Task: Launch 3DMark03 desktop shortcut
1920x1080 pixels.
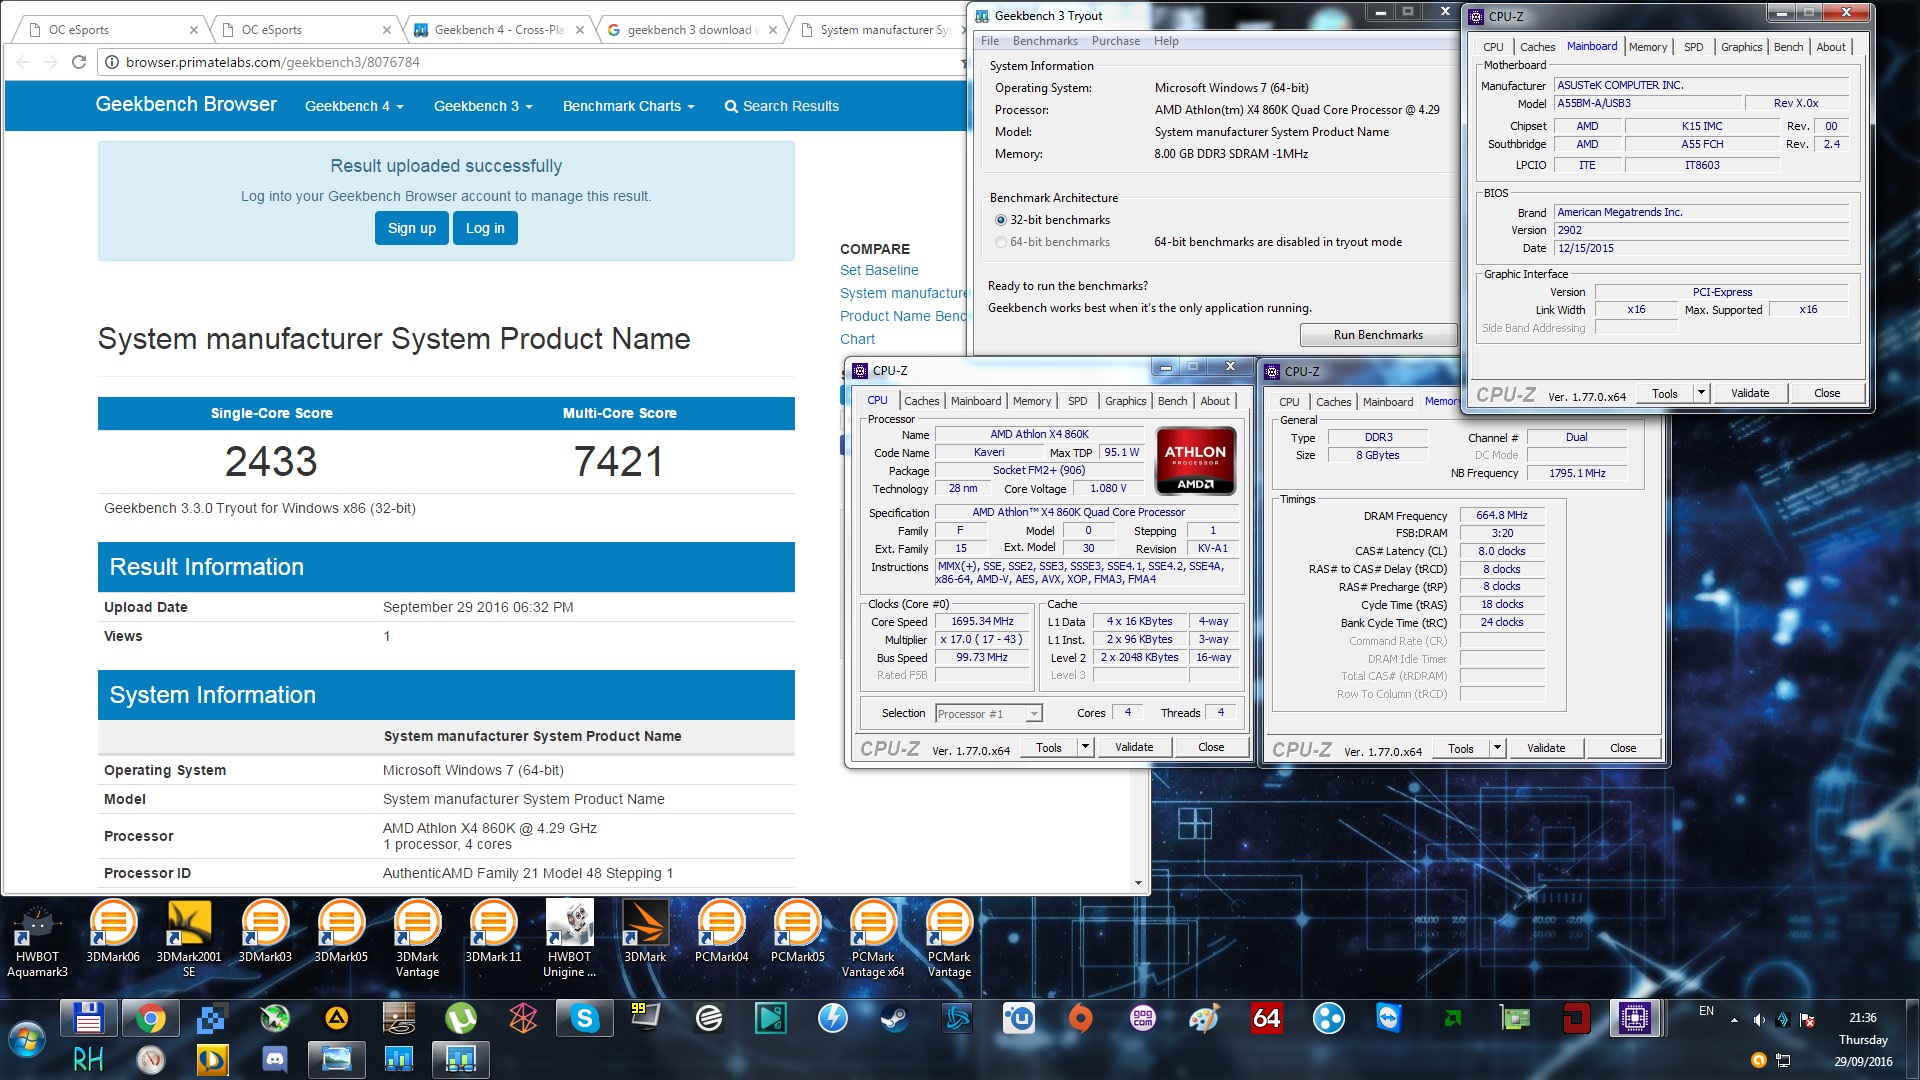Action: [x=265, y=932]
